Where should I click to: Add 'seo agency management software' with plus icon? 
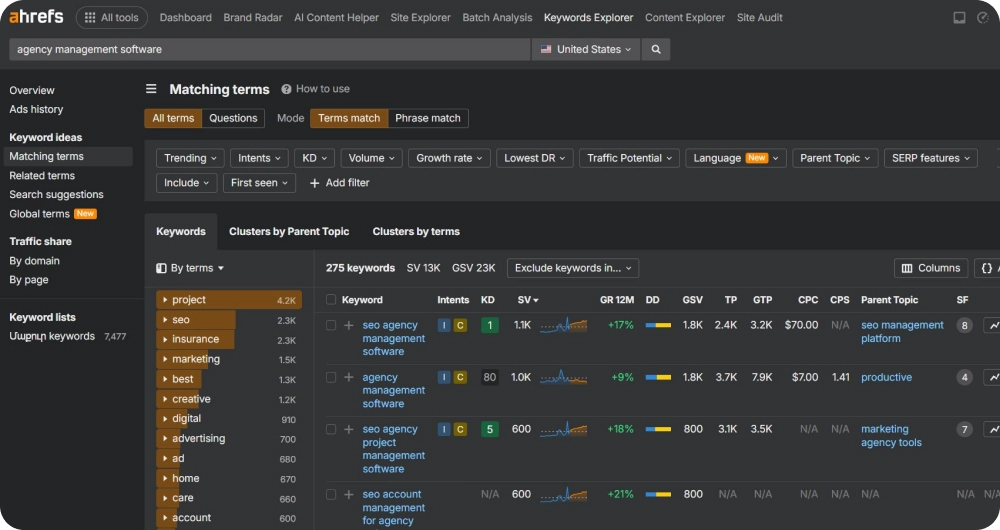349,325
